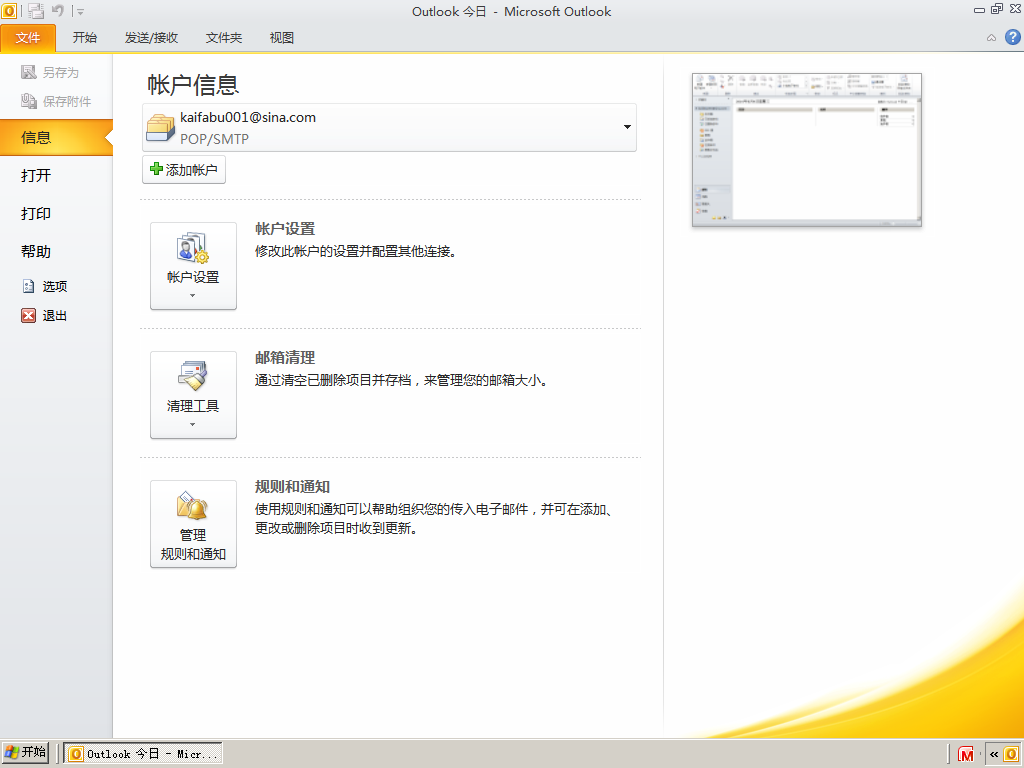
Task: Open 选项 settings
Action: [56, 286]
